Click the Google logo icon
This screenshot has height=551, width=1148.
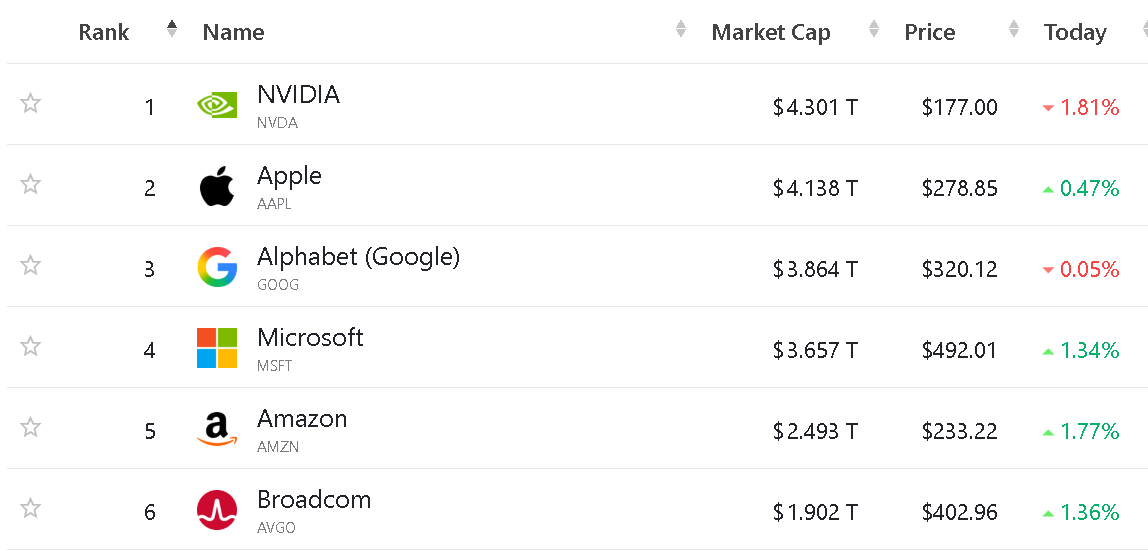coord(217,267)
